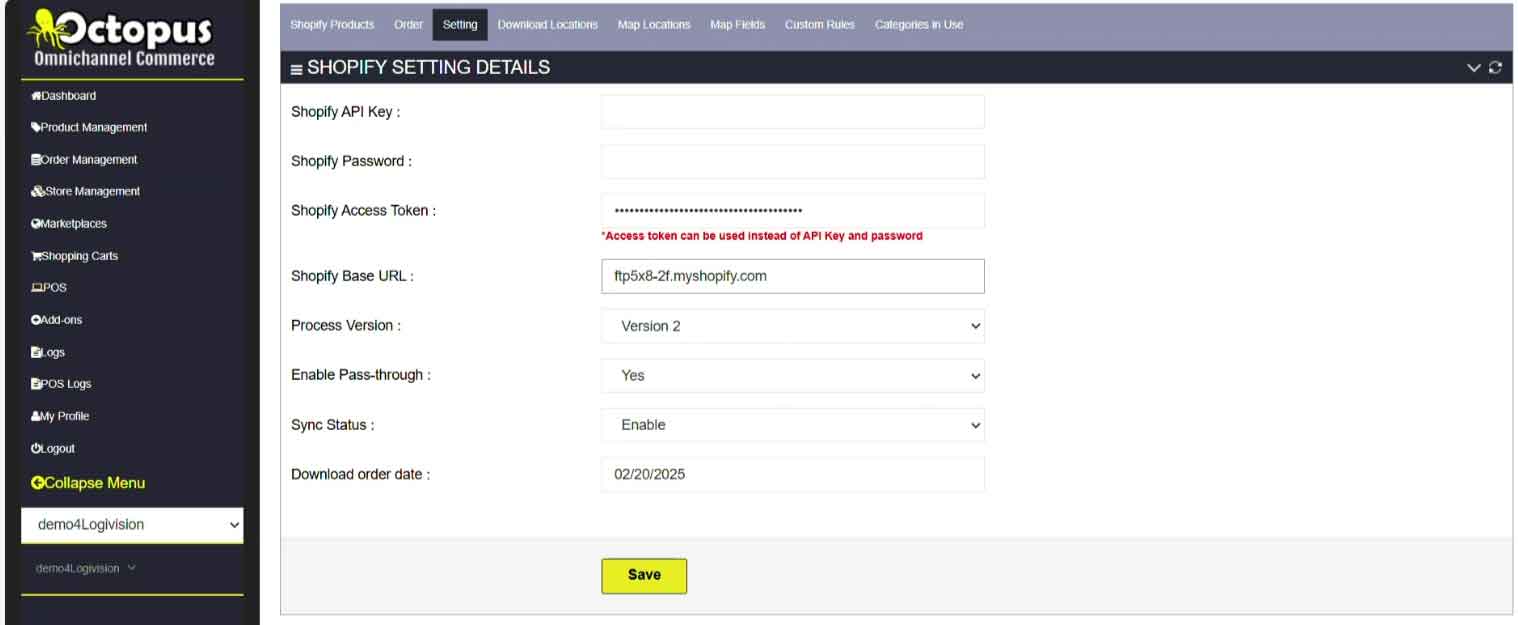Click the yellow Save button
This screenshot has height=625, width=1518.
point(644,576)
